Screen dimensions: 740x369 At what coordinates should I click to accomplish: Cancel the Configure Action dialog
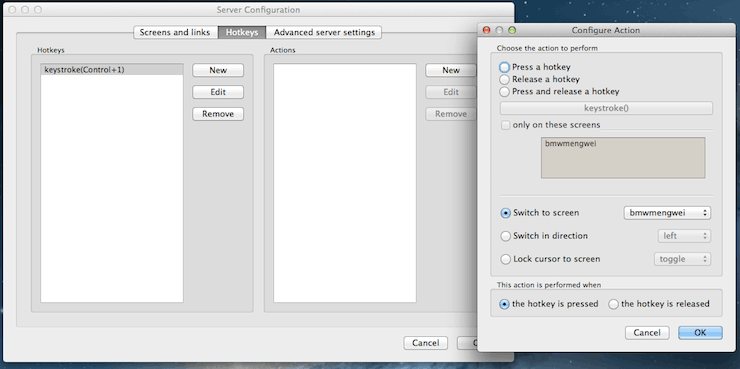[x=647, y=333]
